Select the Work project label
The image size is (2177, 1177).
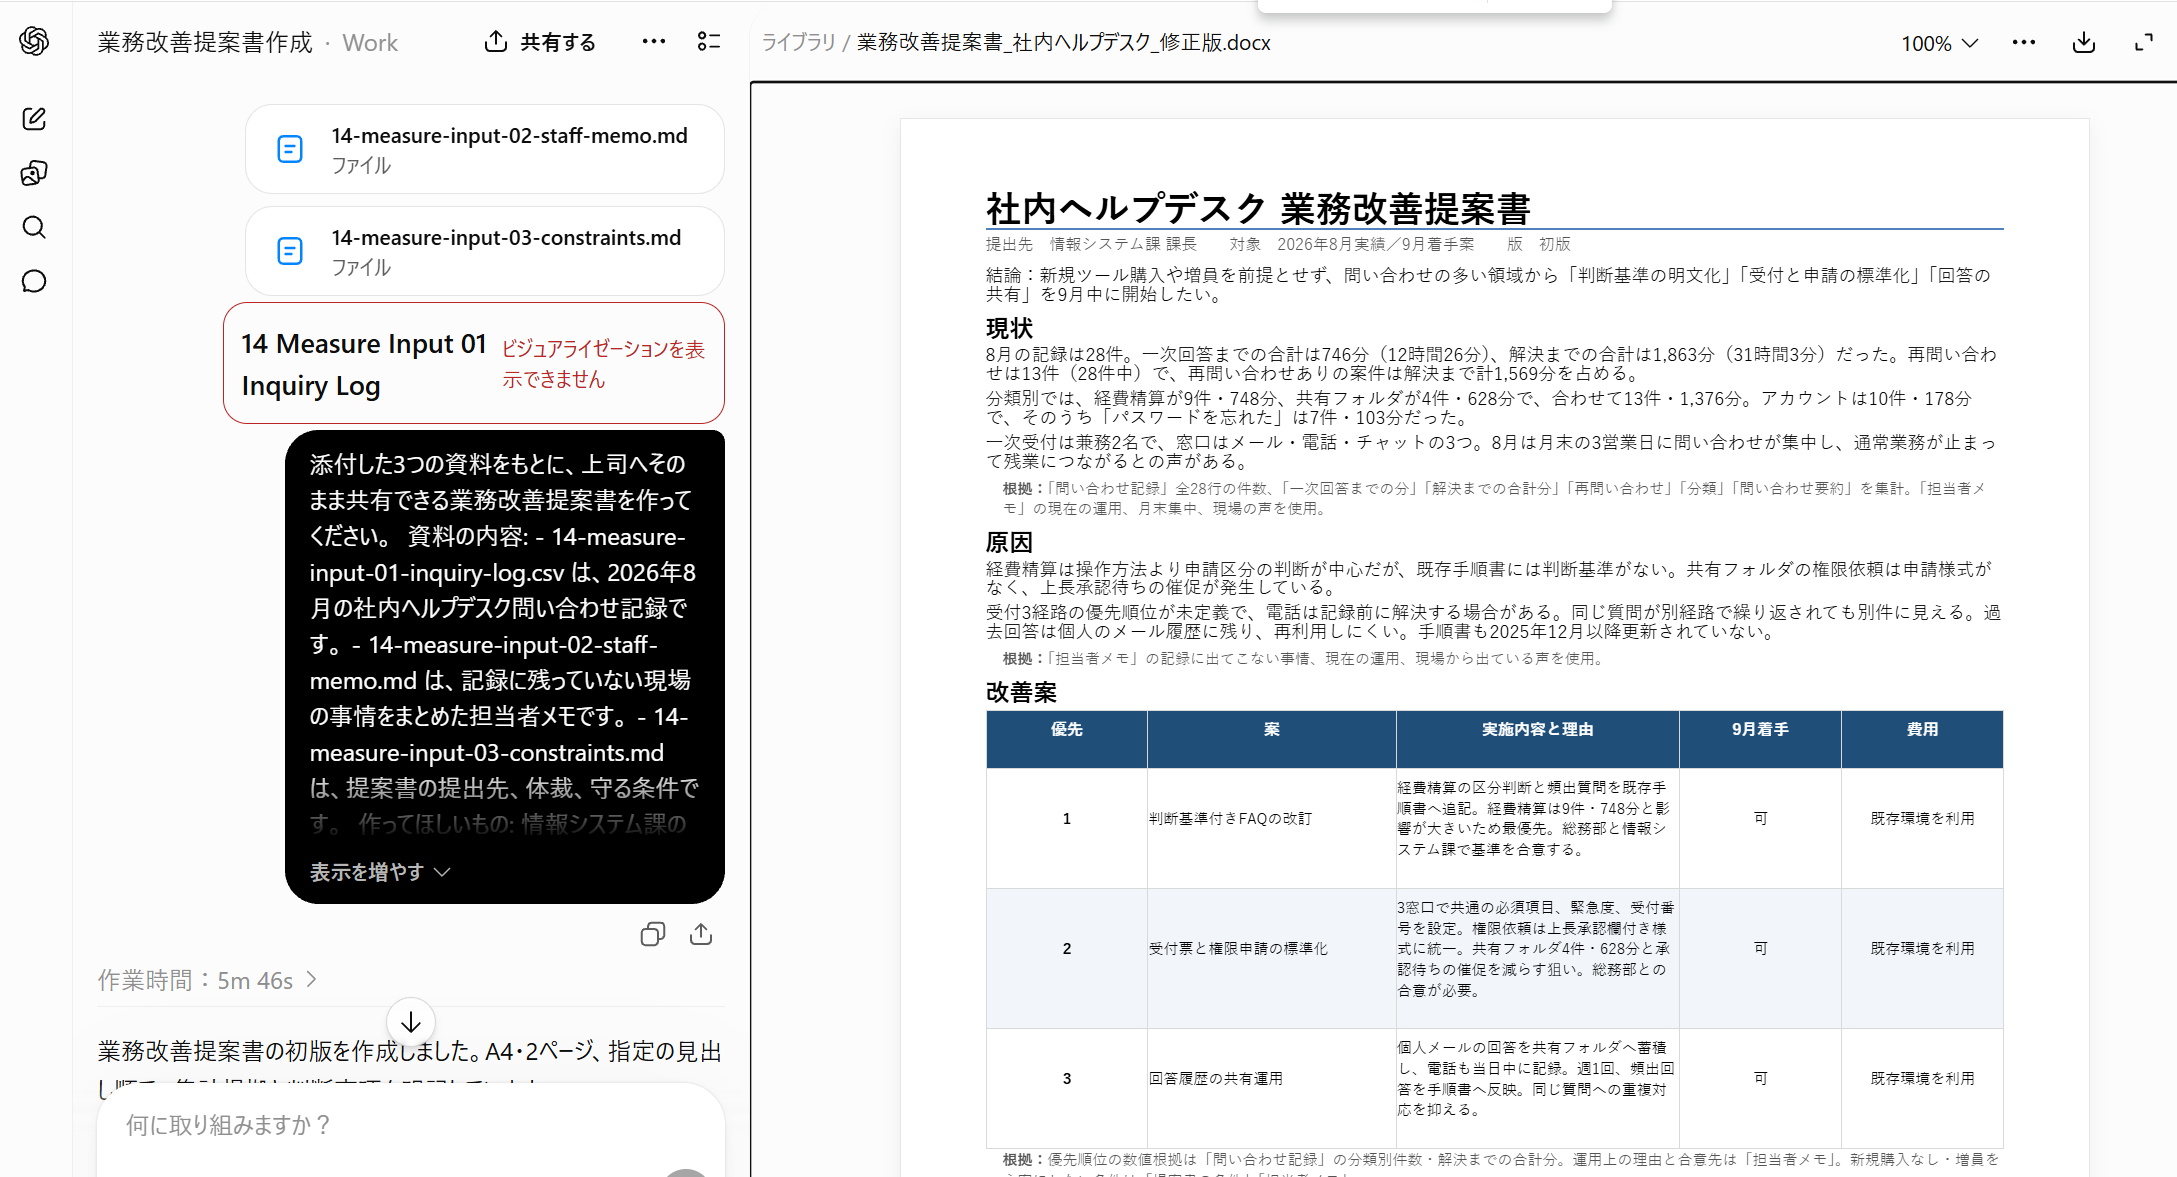point(370,43)
